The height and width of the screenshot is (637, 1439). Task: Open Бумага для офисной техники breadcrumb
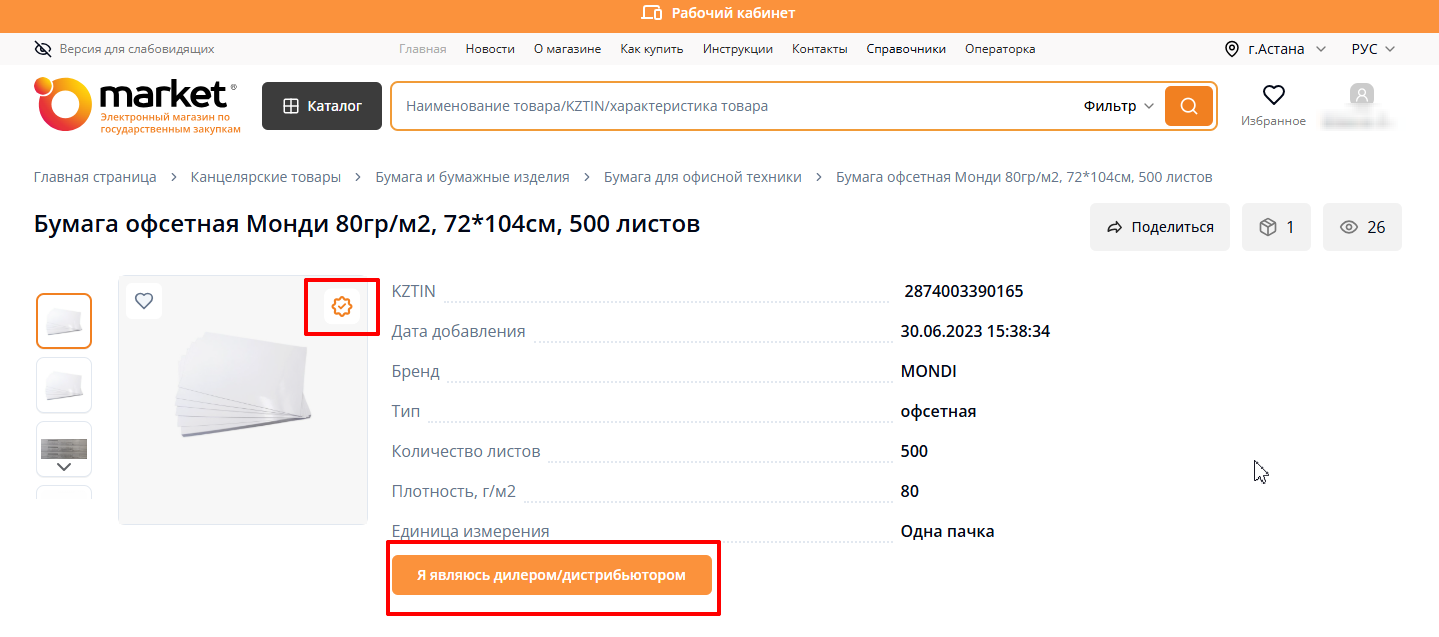click(703, 177)
